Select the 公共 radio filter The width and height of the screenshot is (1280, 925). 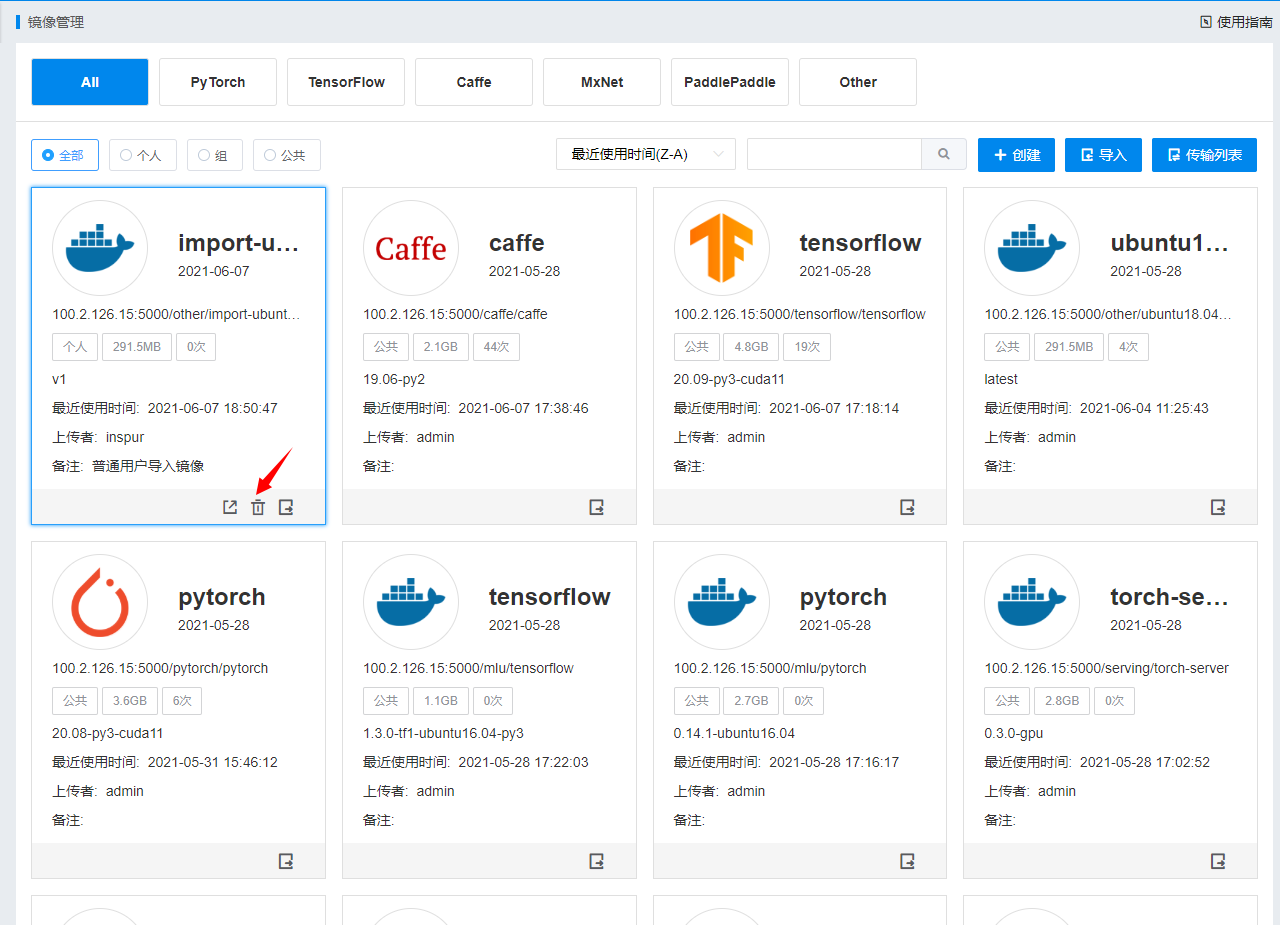(x=286, y=155)
